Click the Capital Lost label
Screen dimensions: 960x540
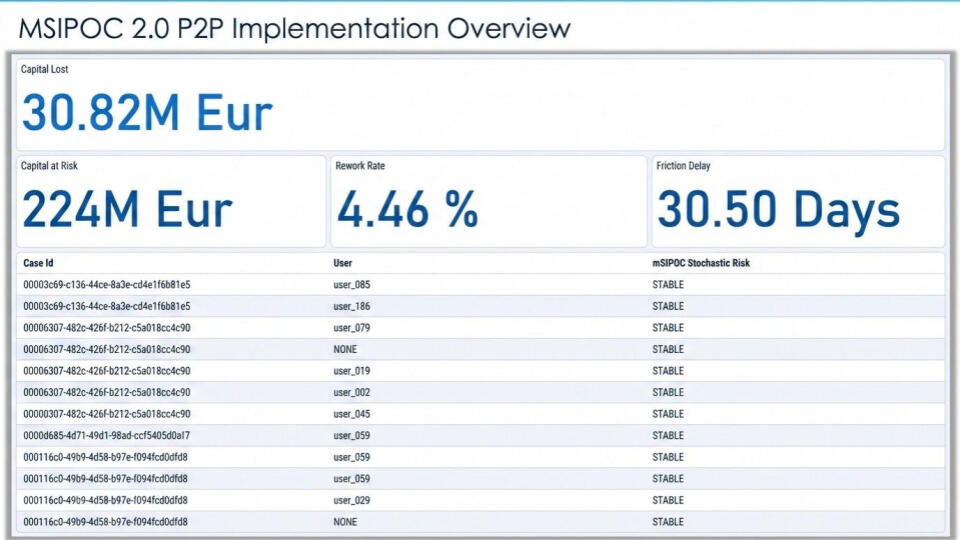point(45,70)
